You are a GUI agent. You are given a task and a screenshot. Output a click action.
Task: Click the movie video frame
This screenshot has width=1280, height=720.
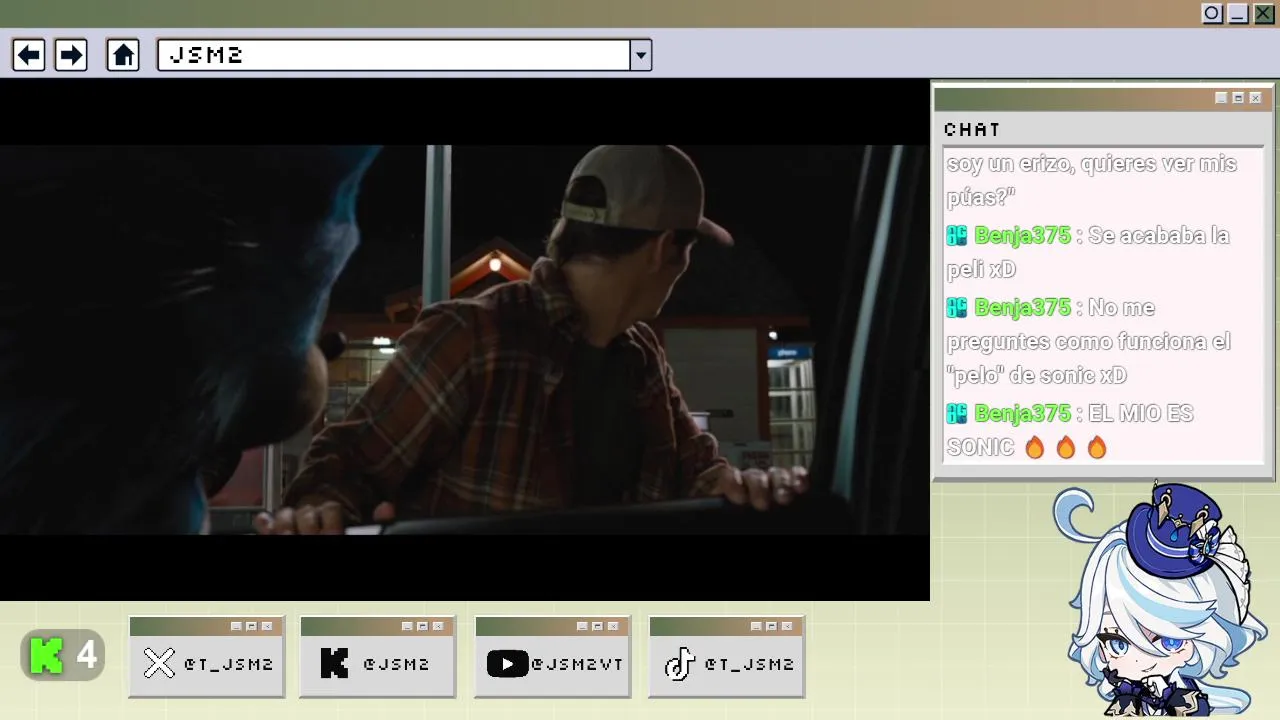(465, 340)
